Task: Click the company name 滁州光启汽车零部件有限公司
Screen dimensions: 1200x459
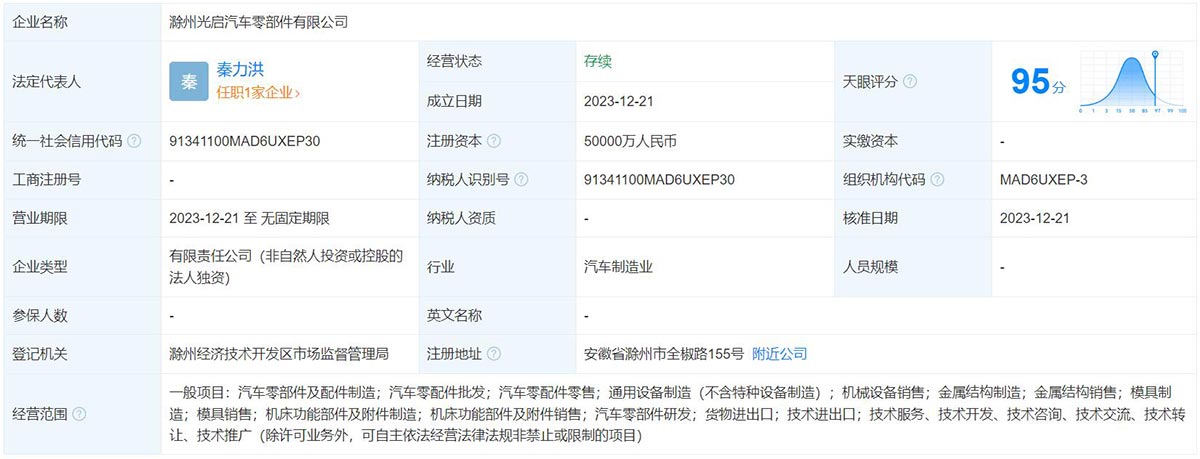Action: click(x=259, y=21)
